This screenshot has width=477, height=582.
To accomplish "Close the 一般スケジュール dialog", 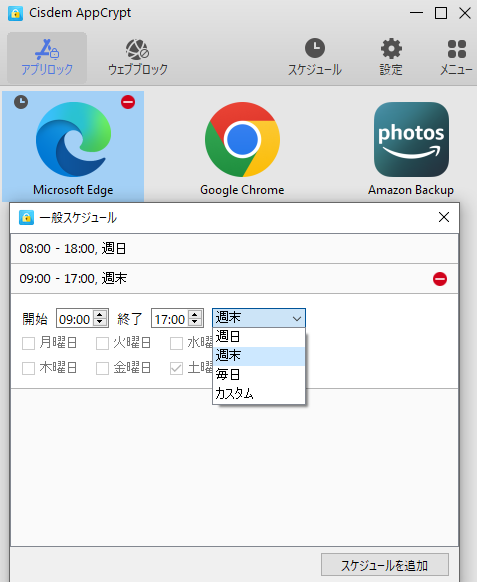I will click(x=444, y=217).
